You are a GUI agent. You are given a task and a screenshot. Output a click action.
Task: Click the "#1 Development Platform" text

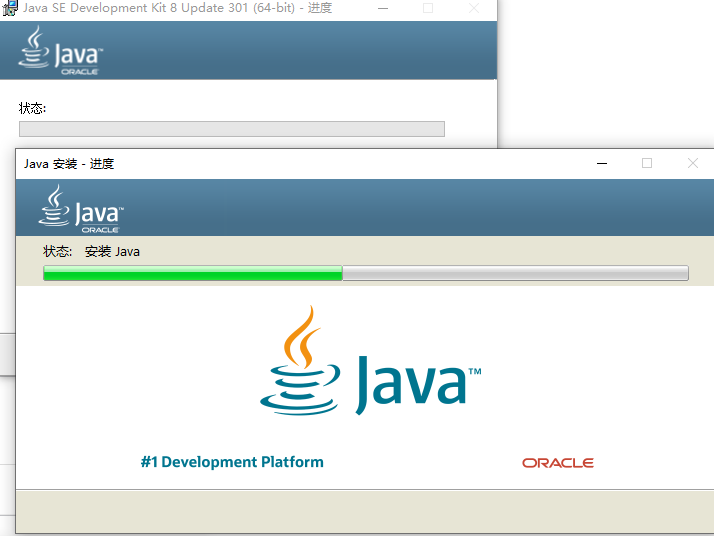pos(232,462)
